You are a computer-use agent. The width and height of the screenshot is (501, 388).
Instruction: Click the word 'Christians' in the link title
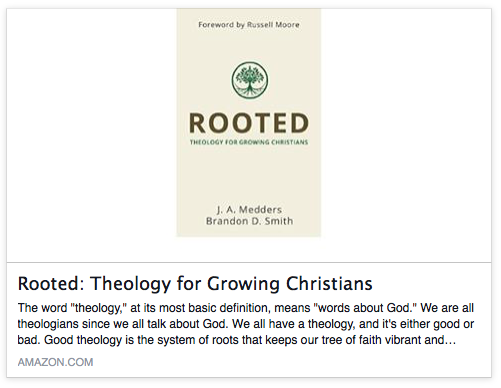point(329,284)
